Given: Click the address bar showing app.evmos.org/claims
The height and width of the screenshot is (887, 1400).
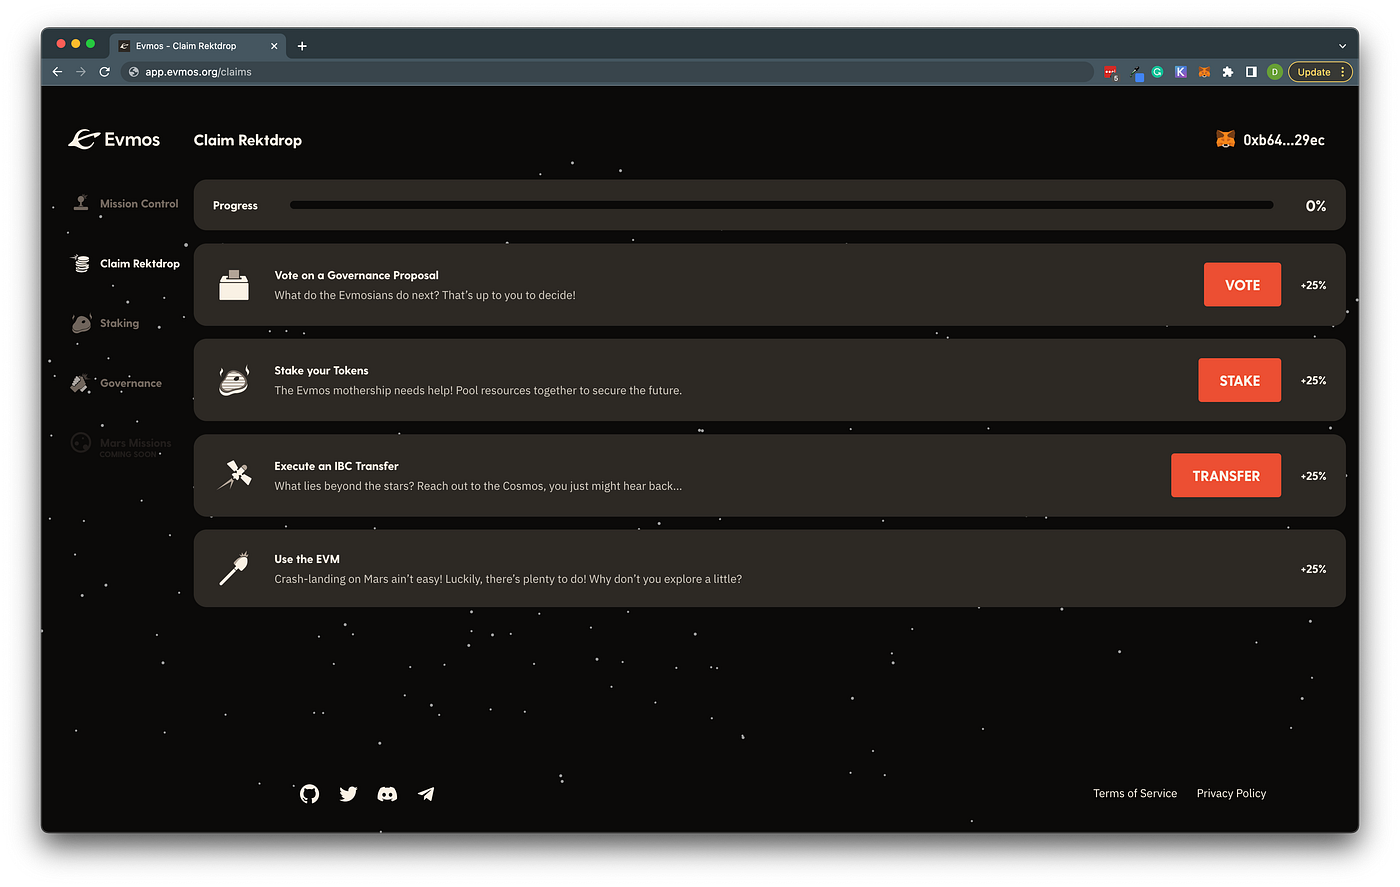Looking at the screenshot, I should point(608,72).
